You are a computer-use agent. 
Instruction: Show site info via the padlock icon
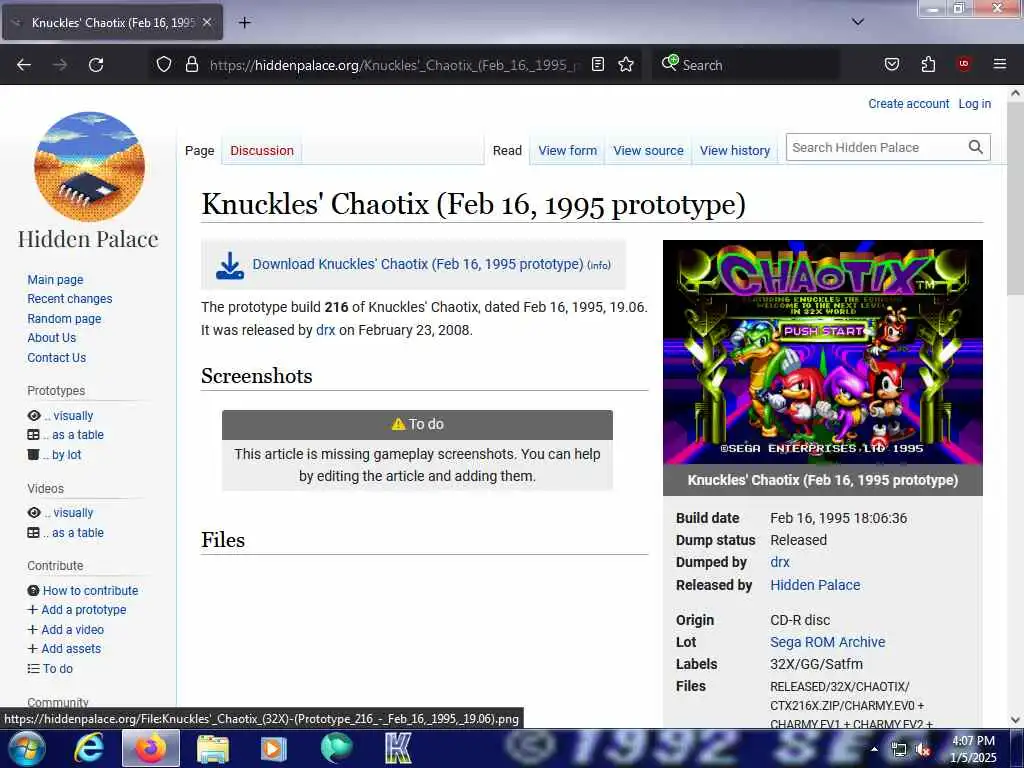(191, 64)
